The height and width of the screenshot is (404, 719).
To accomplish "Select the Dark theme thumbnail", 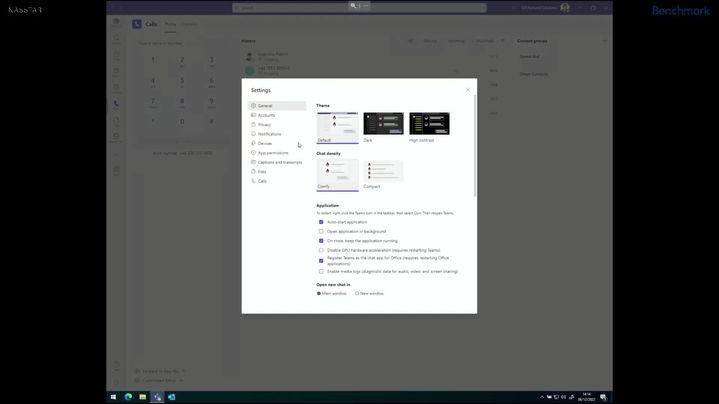I will coord(383,124).
